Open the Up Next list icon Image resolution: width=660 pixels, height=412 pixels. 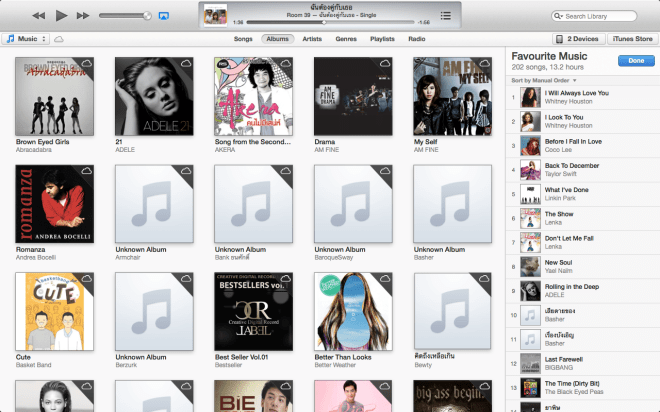pos(445,16)
